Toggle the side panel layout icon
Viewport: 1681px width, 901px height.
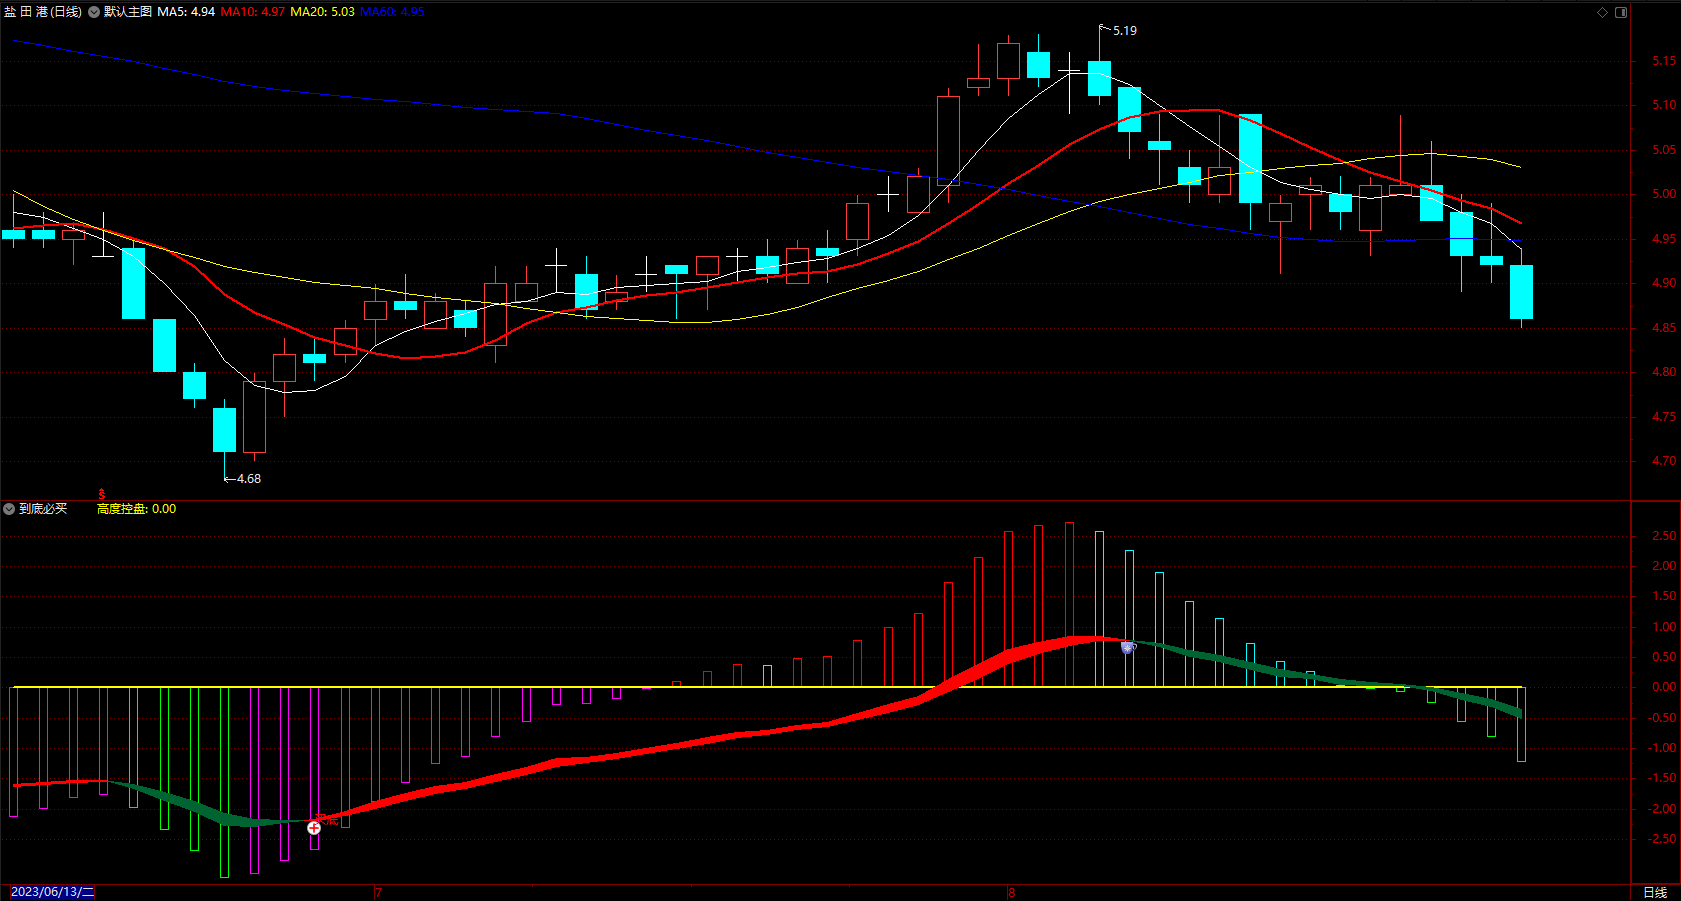pos(1621,12)
